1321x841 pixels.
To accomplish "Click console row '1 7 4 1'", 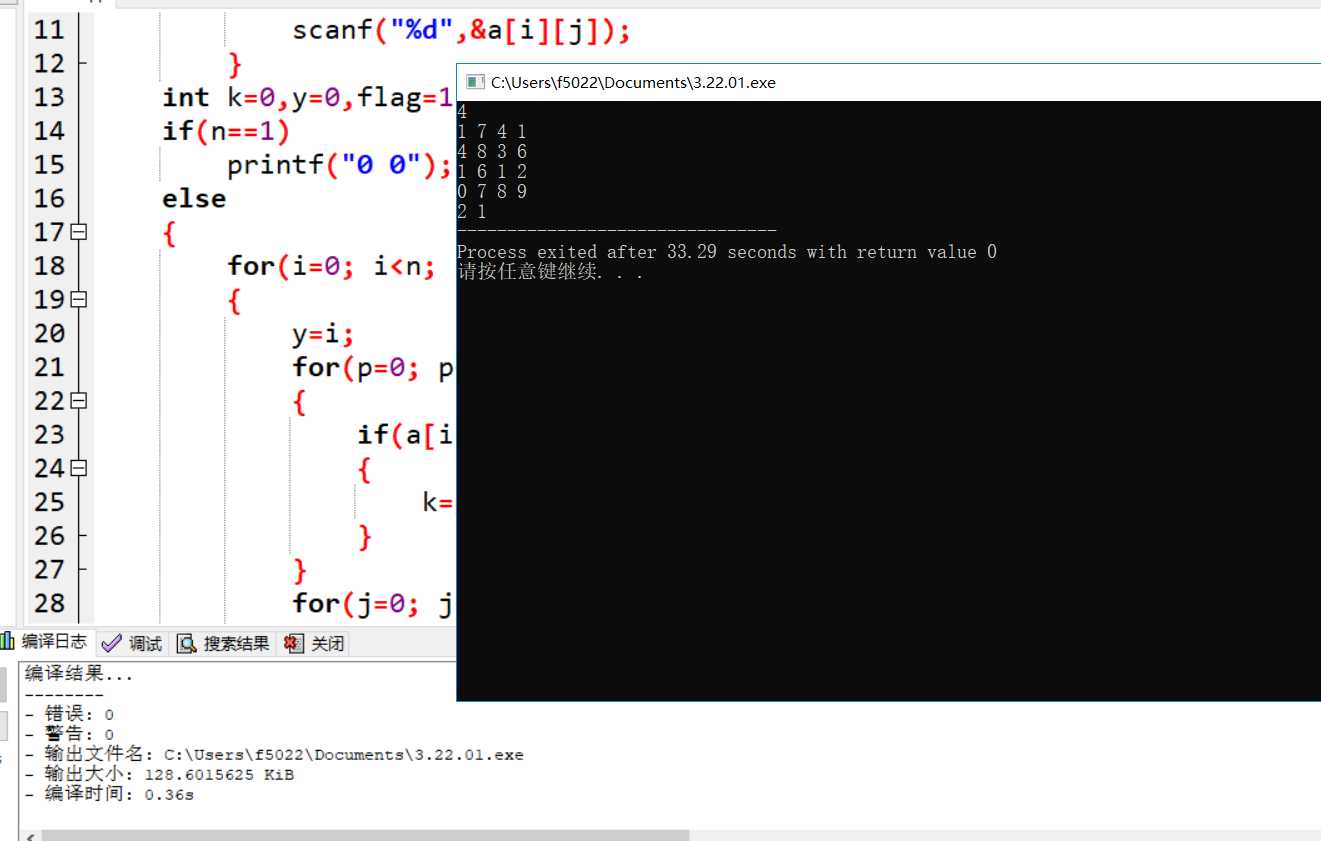I will [x=492, y=132].
